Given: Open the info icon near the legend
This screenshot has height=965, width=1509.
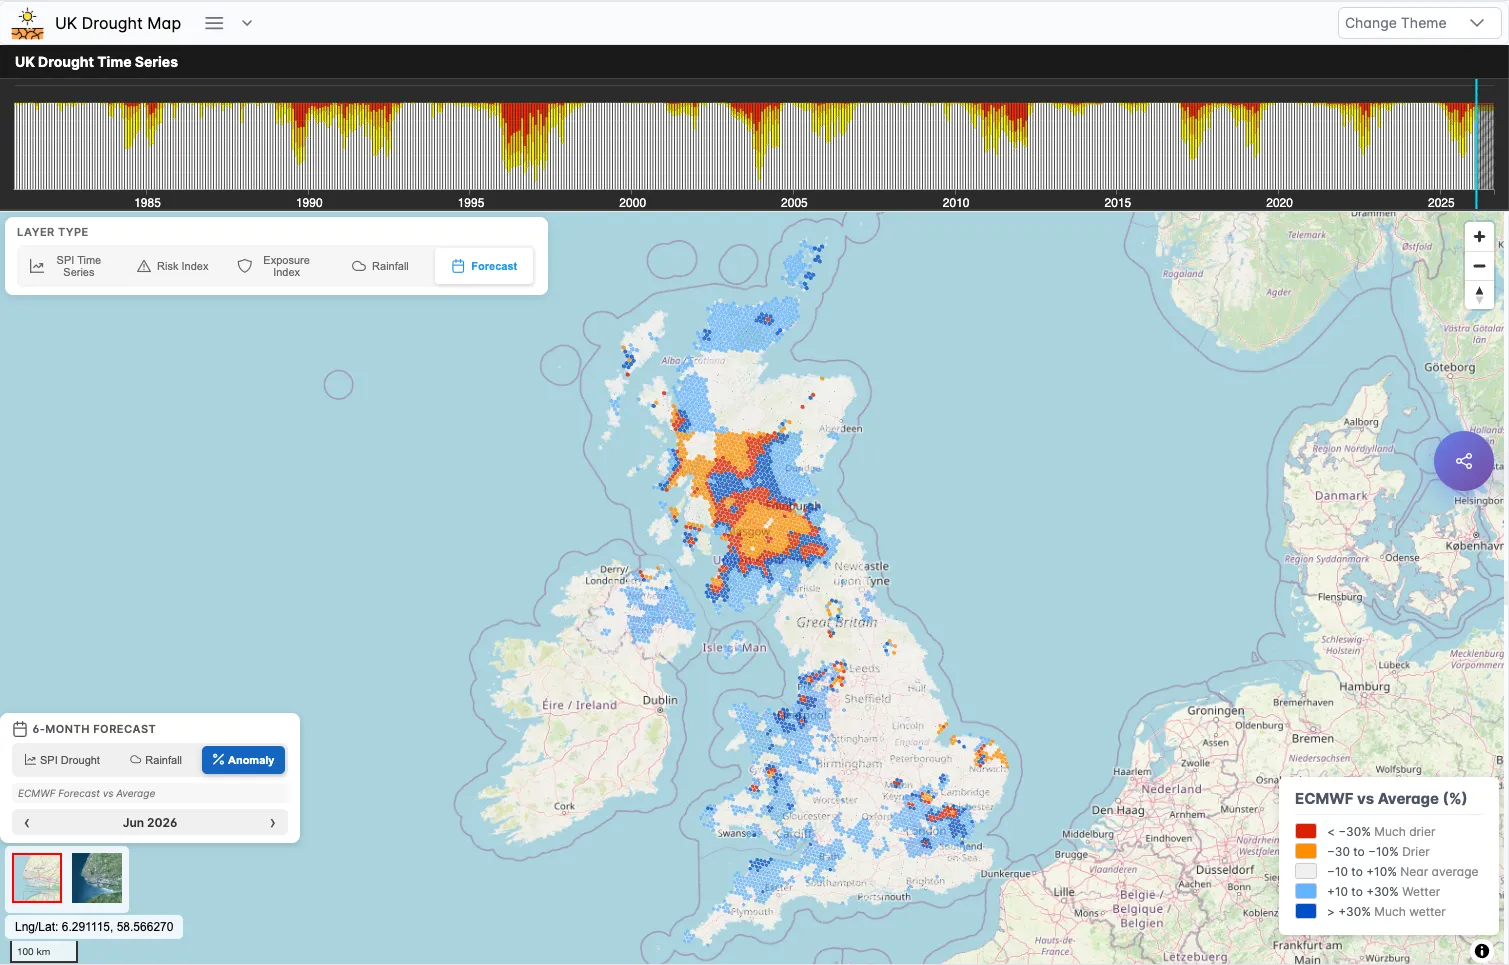Looking at the screenshot, I should [1481, 949].
